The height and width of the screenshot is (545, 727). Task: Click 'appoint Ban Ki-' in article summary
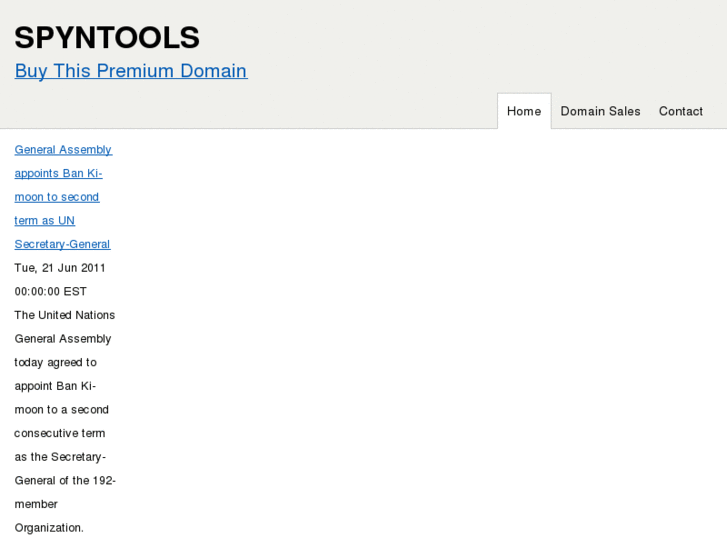pos(55,386)
